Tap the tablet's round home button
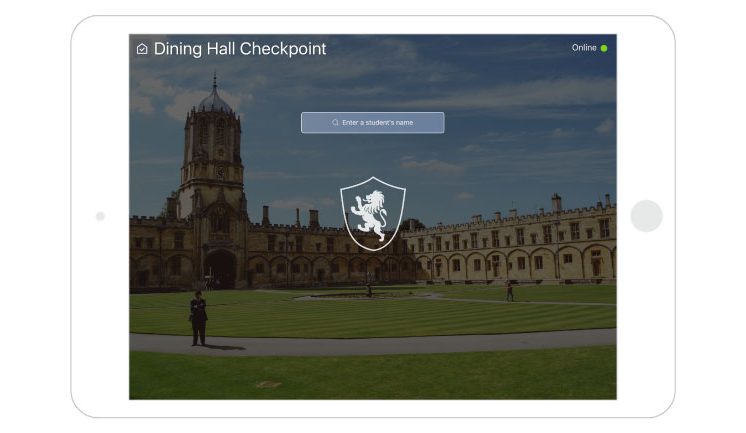The height and width of the screenshot is (433, 746). click(x=646, y=216)
